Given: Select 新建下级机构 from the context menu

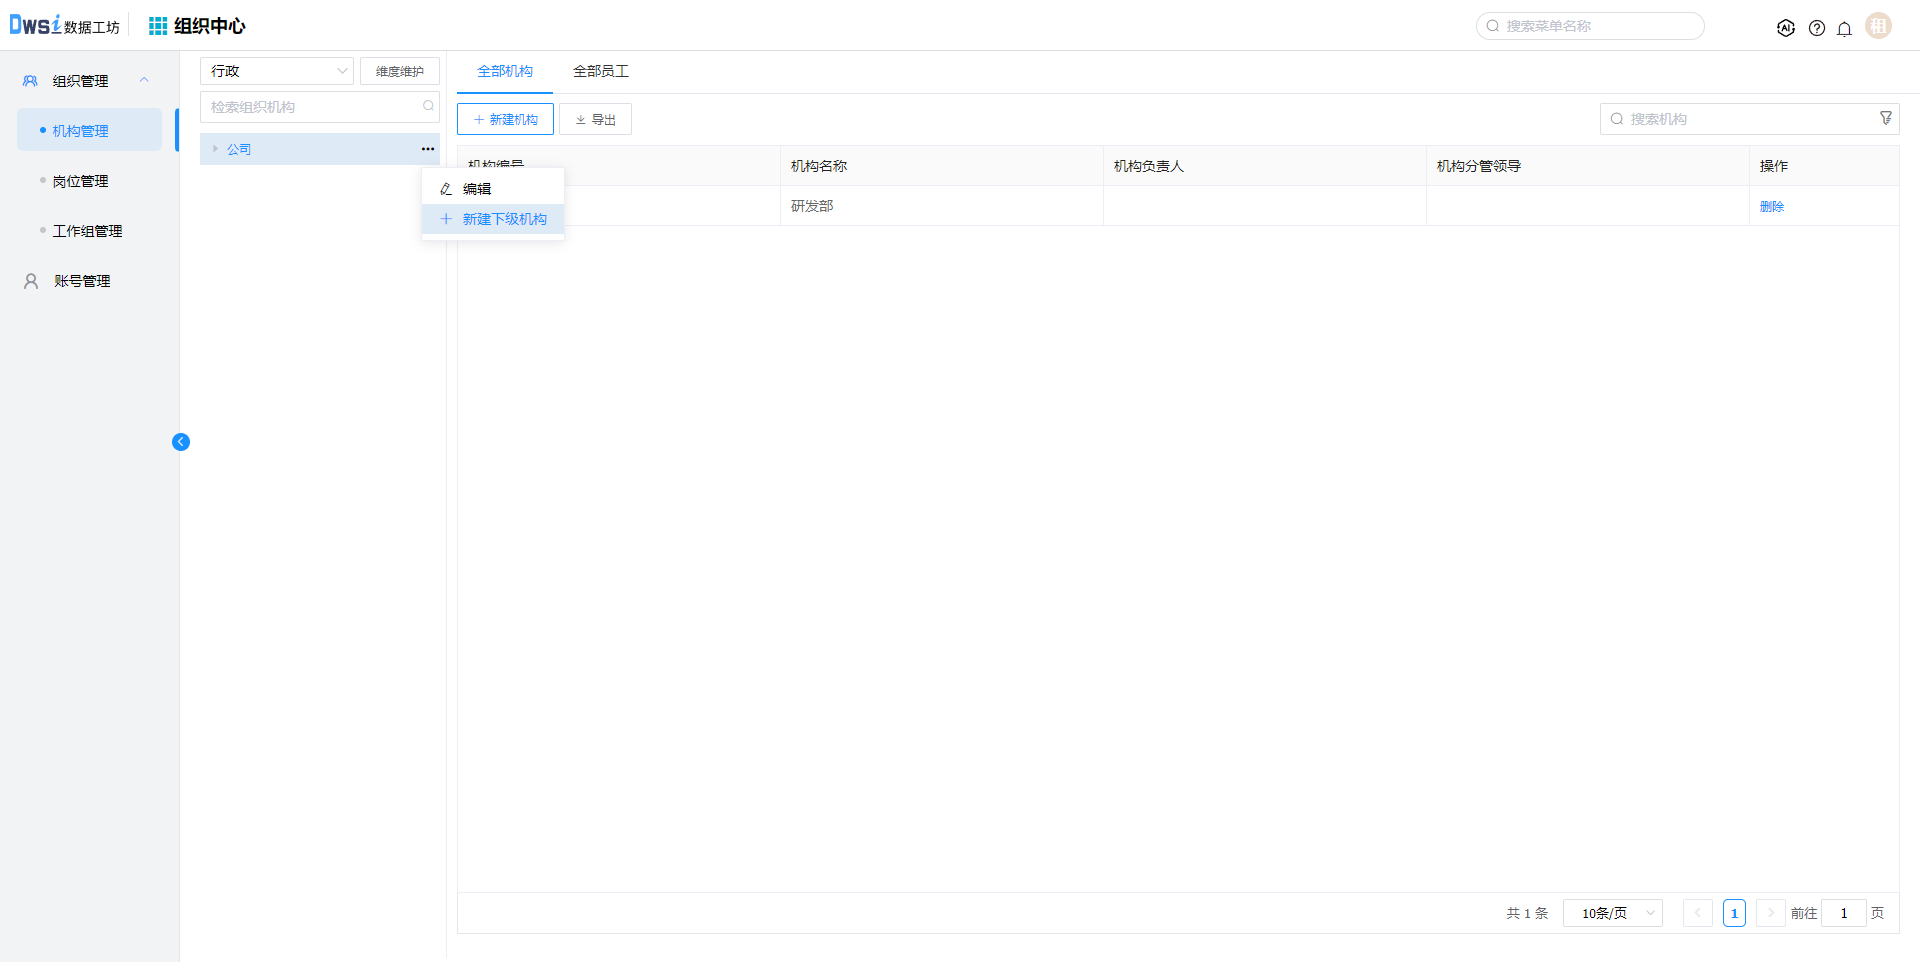Looking at the screenshot, I should [x=504, y=219].
